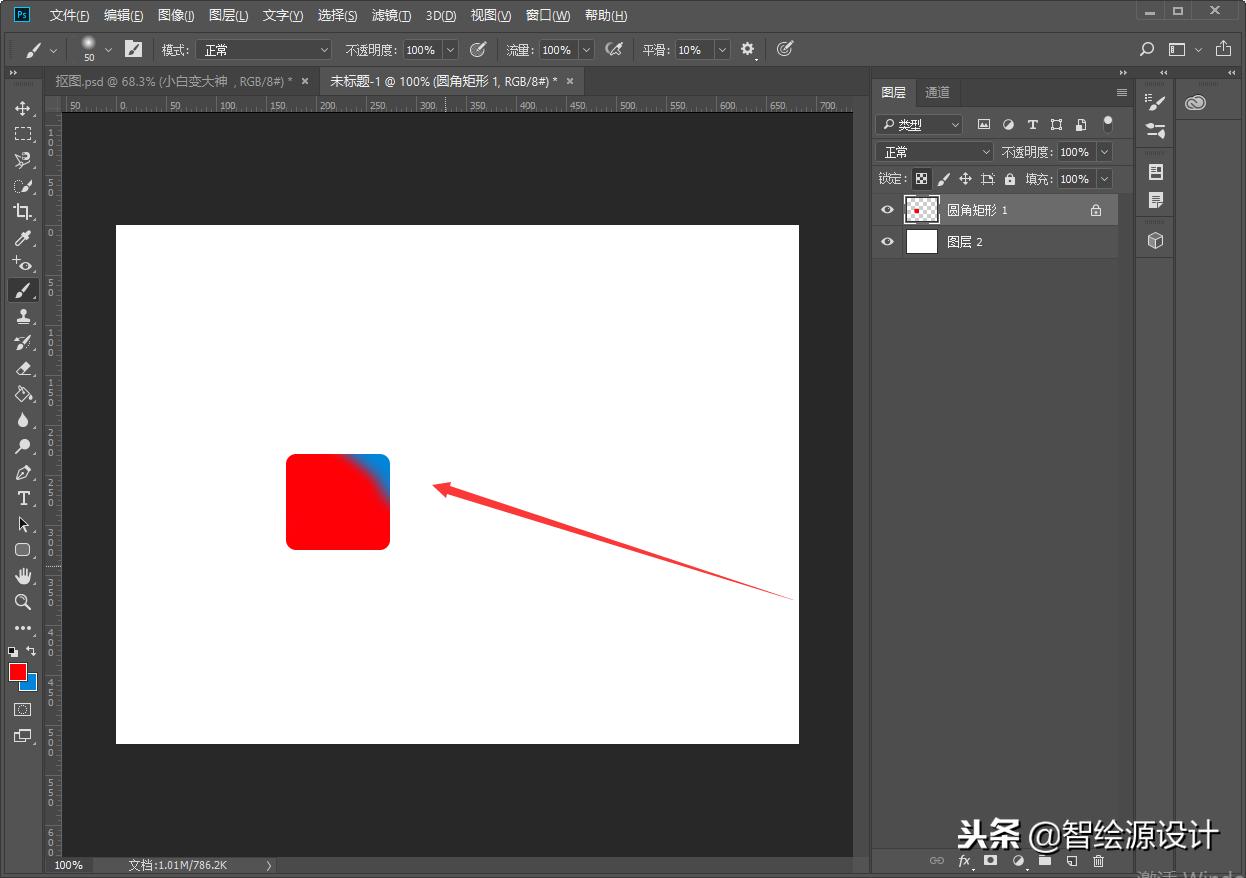Open the 图层 menu
Screen dimensions: 1246x878
(x=229, y=16)
